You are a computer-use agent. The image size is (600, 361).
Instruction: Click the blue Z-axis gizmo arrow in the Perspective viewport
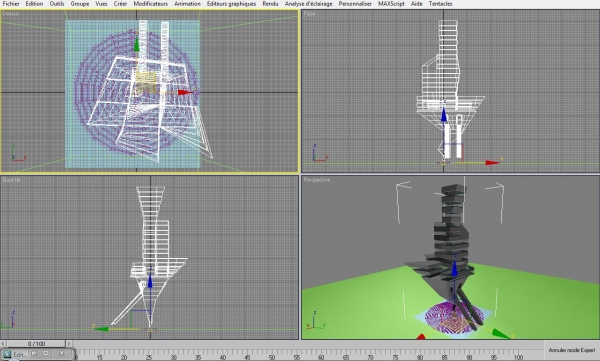(x=455, y=268)
